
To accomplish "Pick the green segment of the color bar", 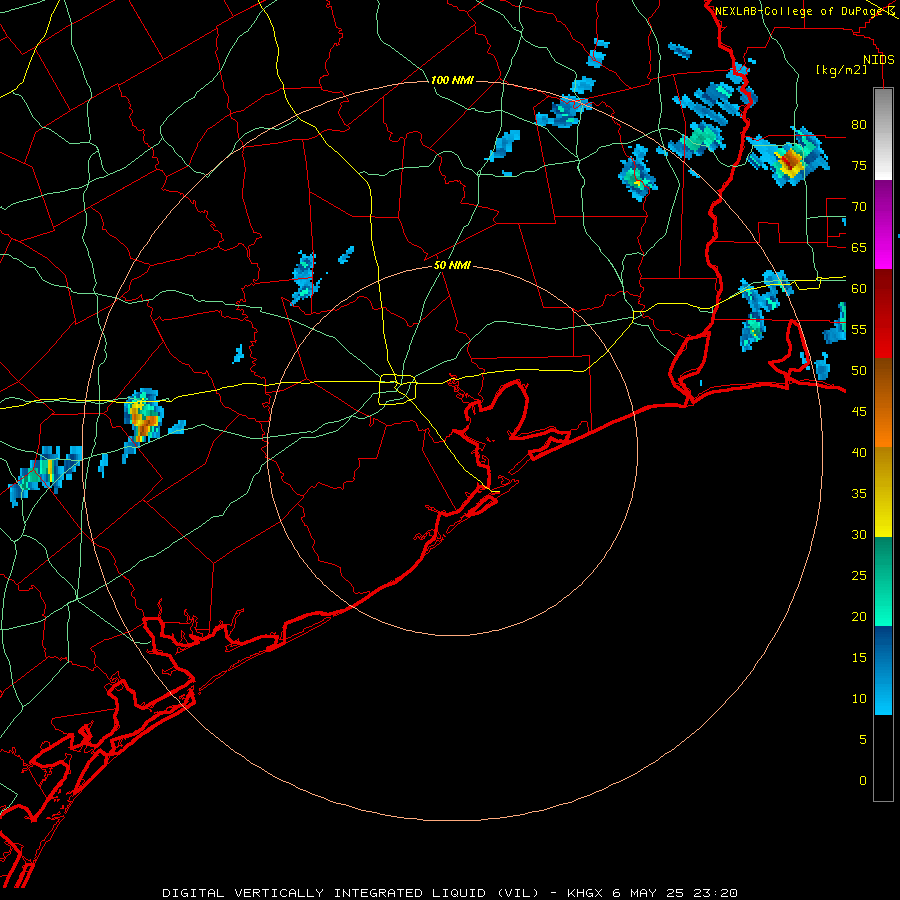I will point(883,581).
